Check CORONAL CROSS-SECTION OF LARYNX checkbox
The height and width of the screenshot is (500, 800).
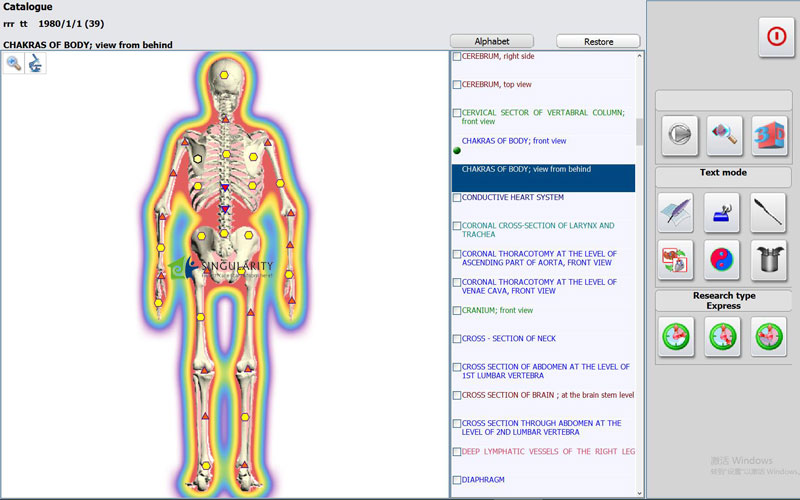[457, 226]
